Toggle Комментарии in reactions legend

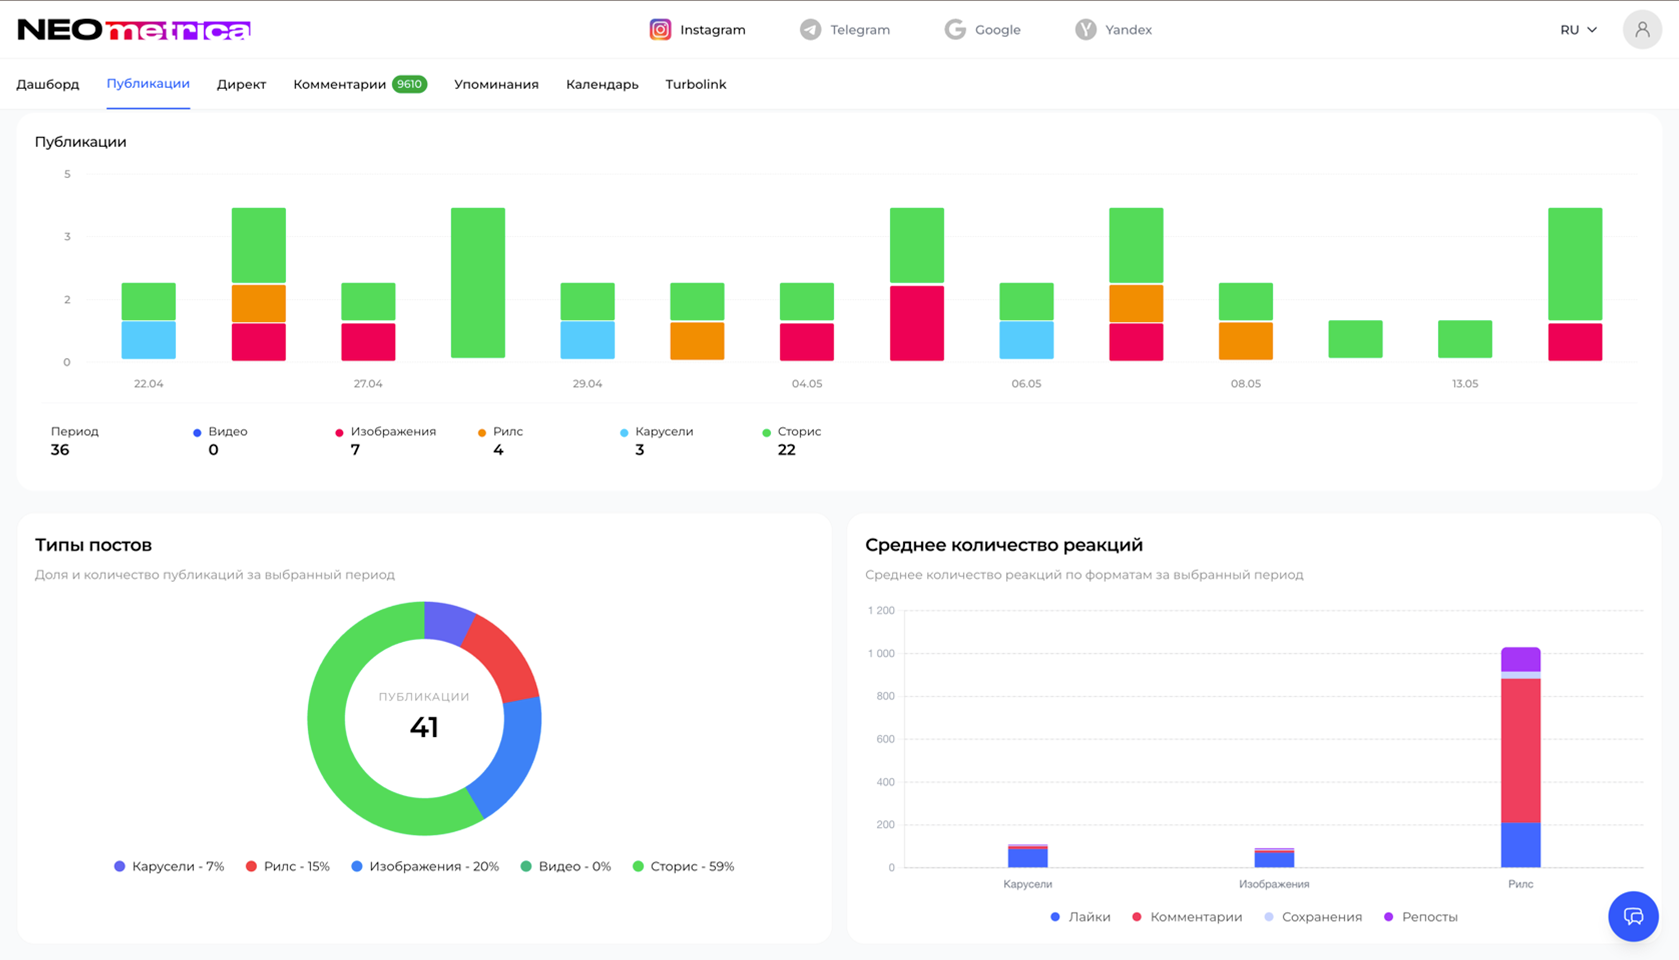1187,917
